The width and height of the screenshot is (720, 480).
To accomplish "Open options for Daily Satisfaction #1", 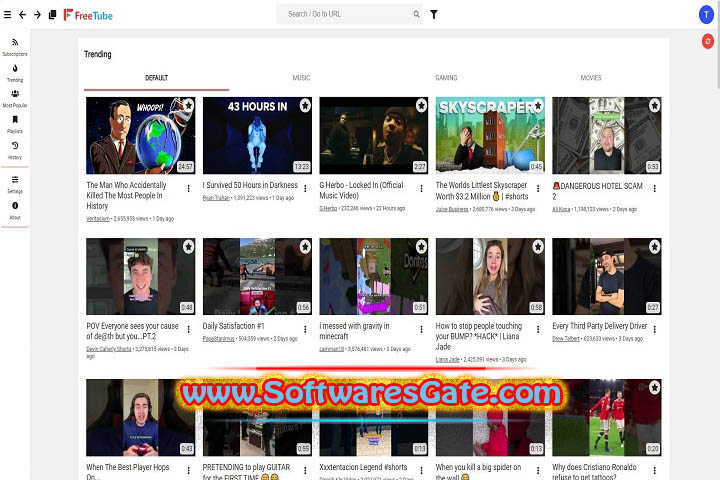I will (x=305, y=329).
